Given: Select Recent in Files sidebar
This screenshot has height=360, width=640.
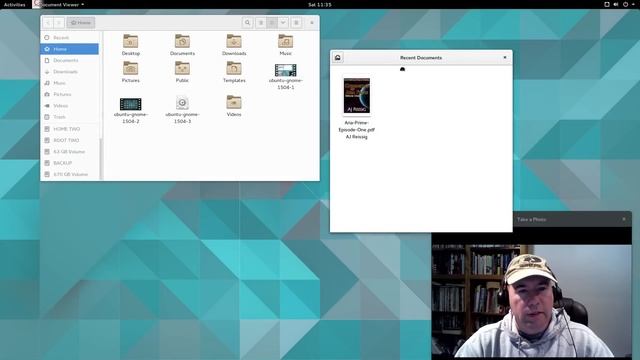Looking at the screenshot, I should click(x=69, y=38).
